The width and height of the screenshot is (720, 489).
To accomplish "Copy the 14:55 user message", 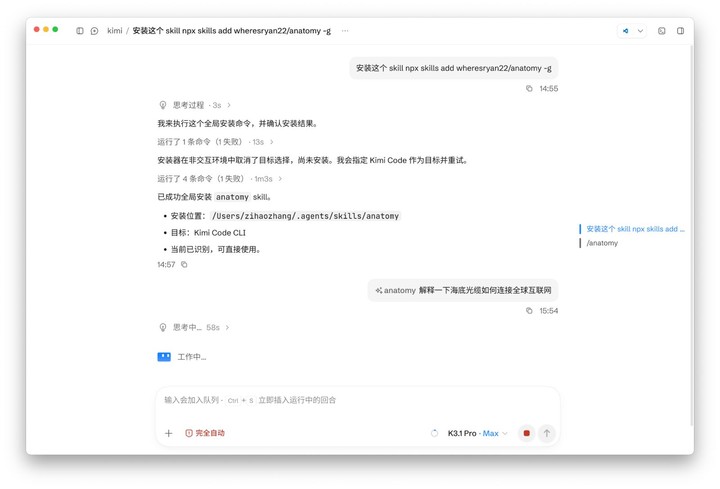I will click(529, 89).
